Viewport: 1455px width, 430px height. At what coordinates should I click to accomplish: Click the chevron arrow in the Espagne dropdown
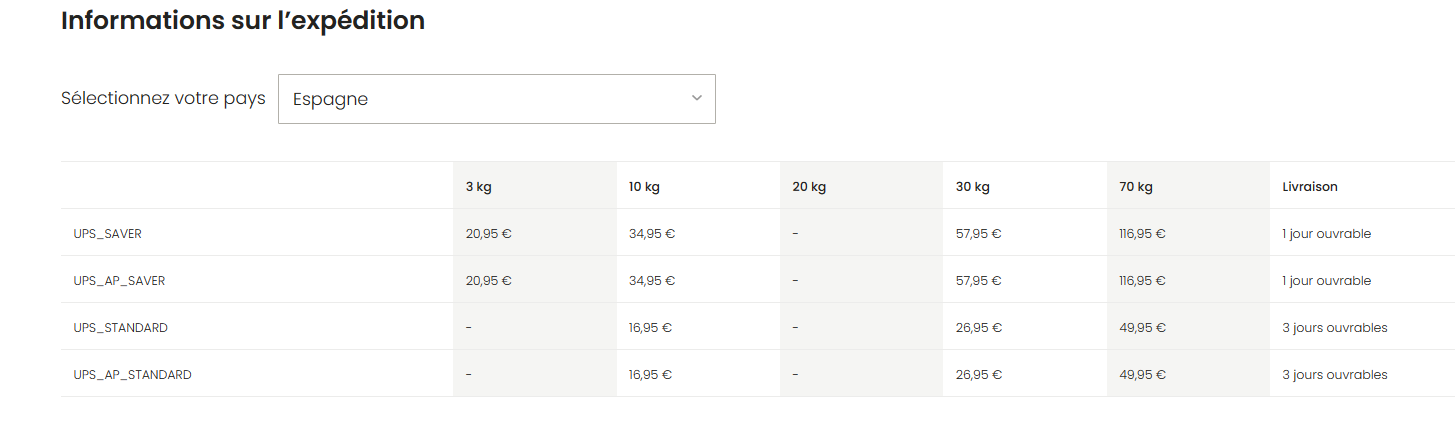click(x=697, y=98)
